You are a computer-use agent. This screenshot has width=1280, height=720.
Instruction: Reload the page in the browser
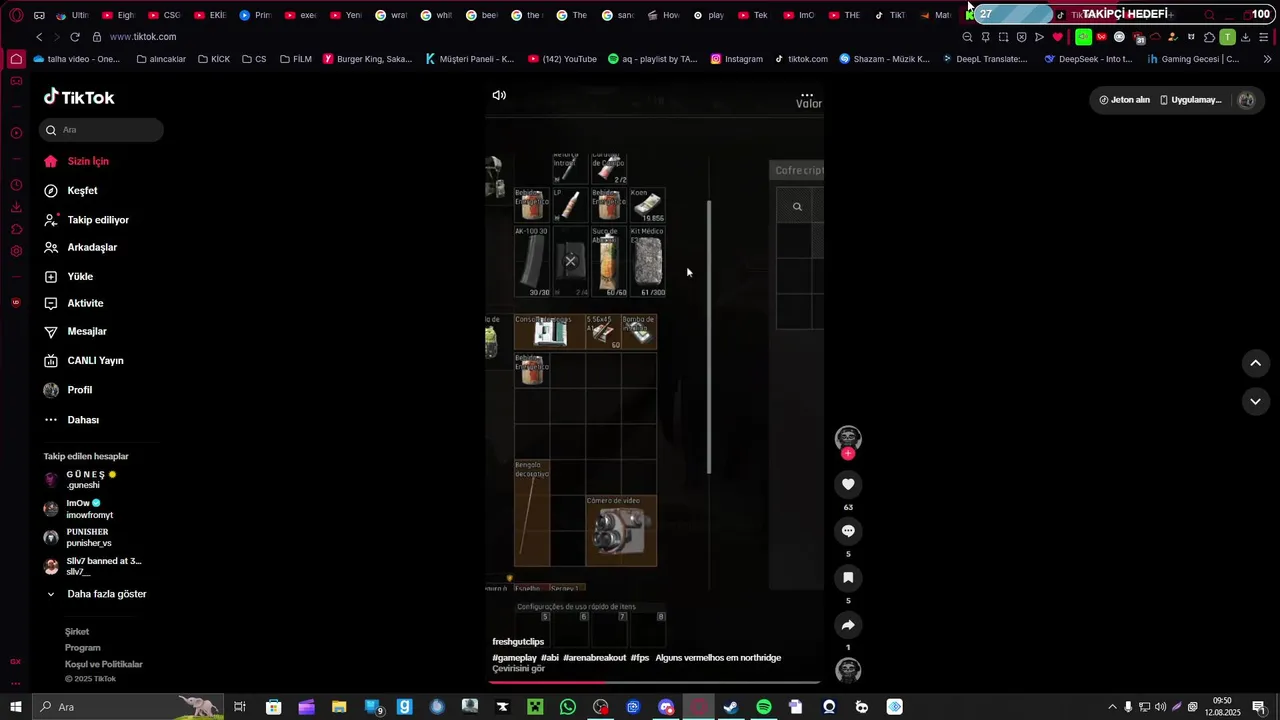tap(75, 37)
